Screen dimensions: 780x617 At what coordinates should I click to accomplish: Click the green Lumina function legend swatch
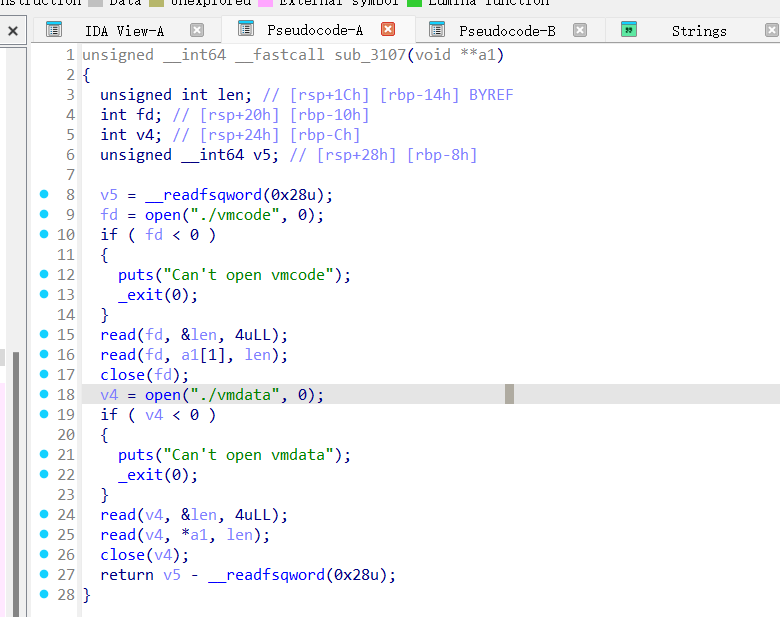413,3
